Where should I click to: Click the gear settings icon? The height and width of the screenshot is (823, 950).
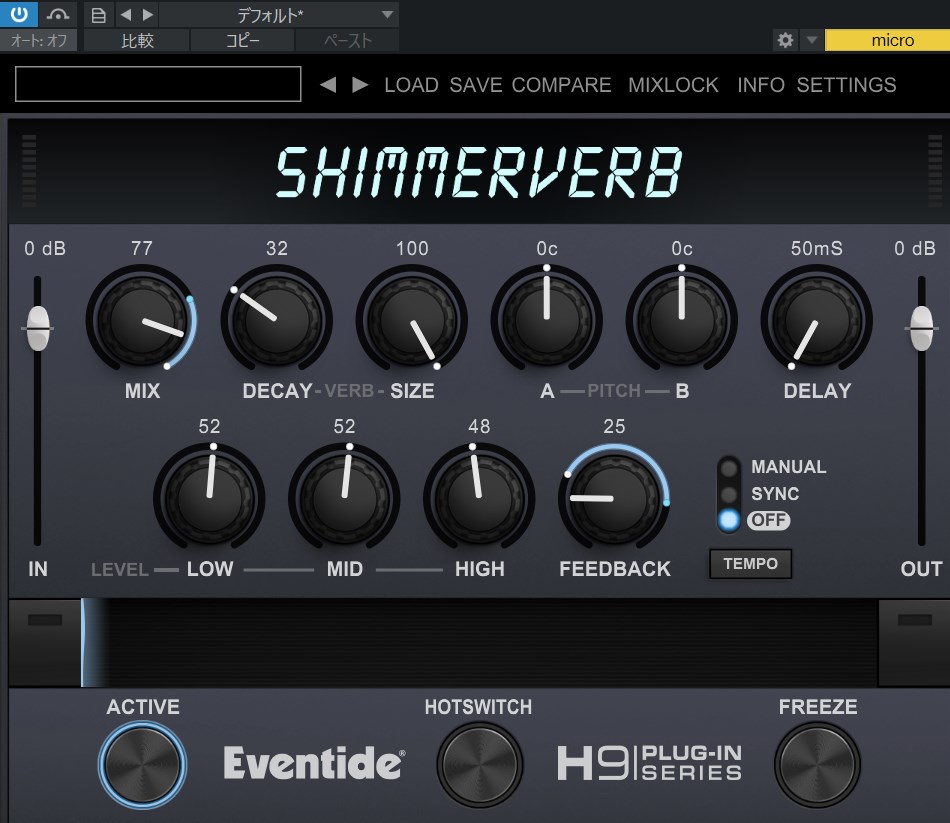click(785, 40)
